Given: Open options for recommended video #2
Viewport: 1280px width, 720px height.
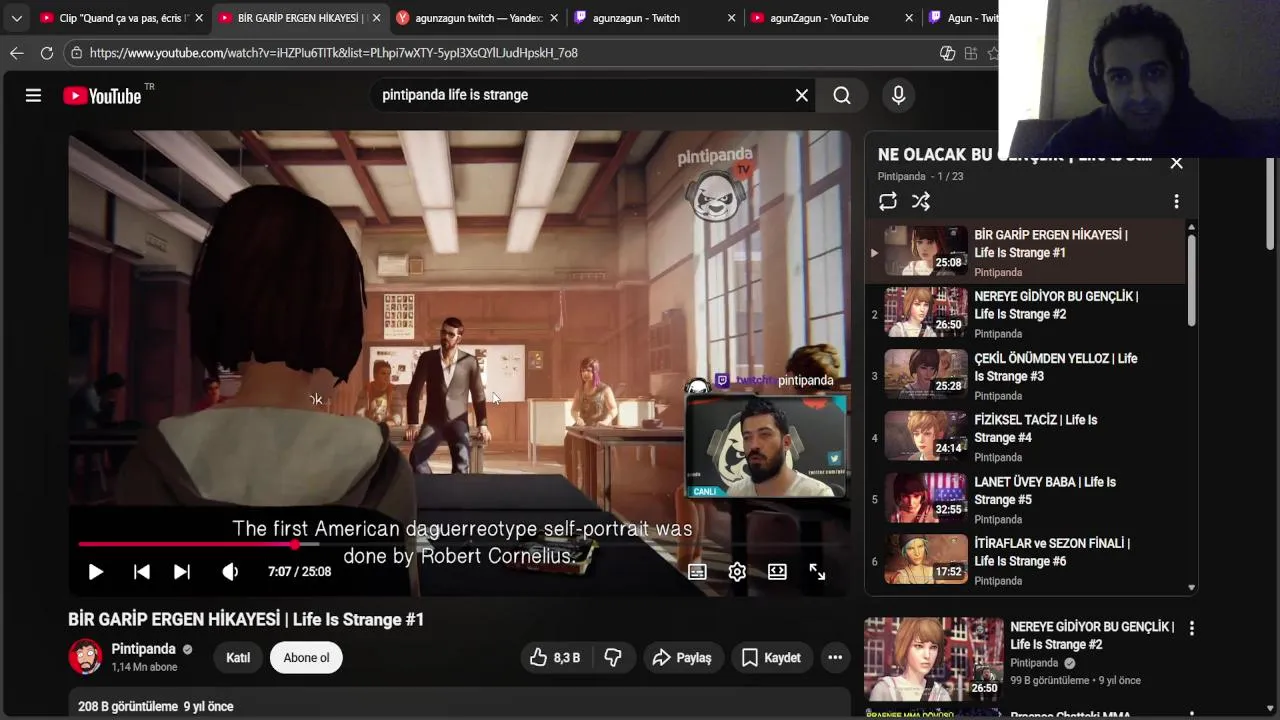Looking at the screenshot, I should 1191,628.
